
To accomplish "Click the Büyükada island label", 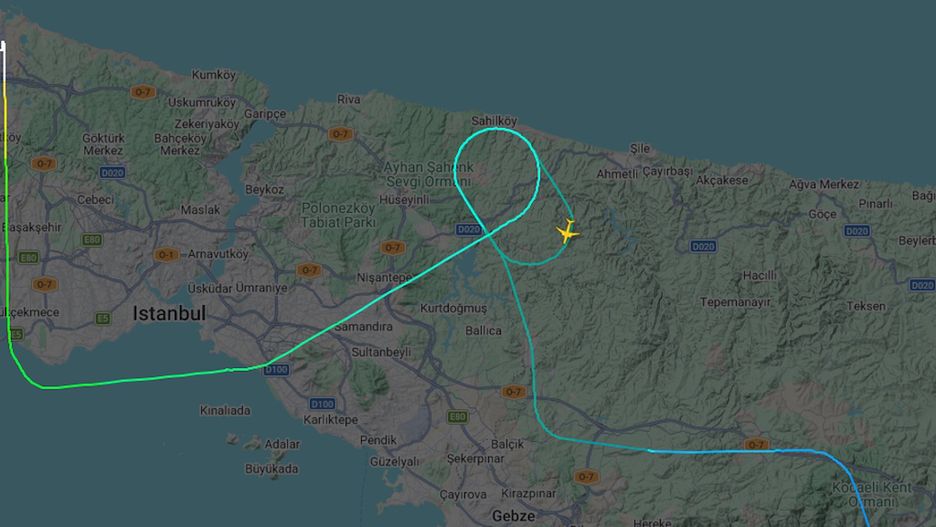I will [x=272, y=469].
